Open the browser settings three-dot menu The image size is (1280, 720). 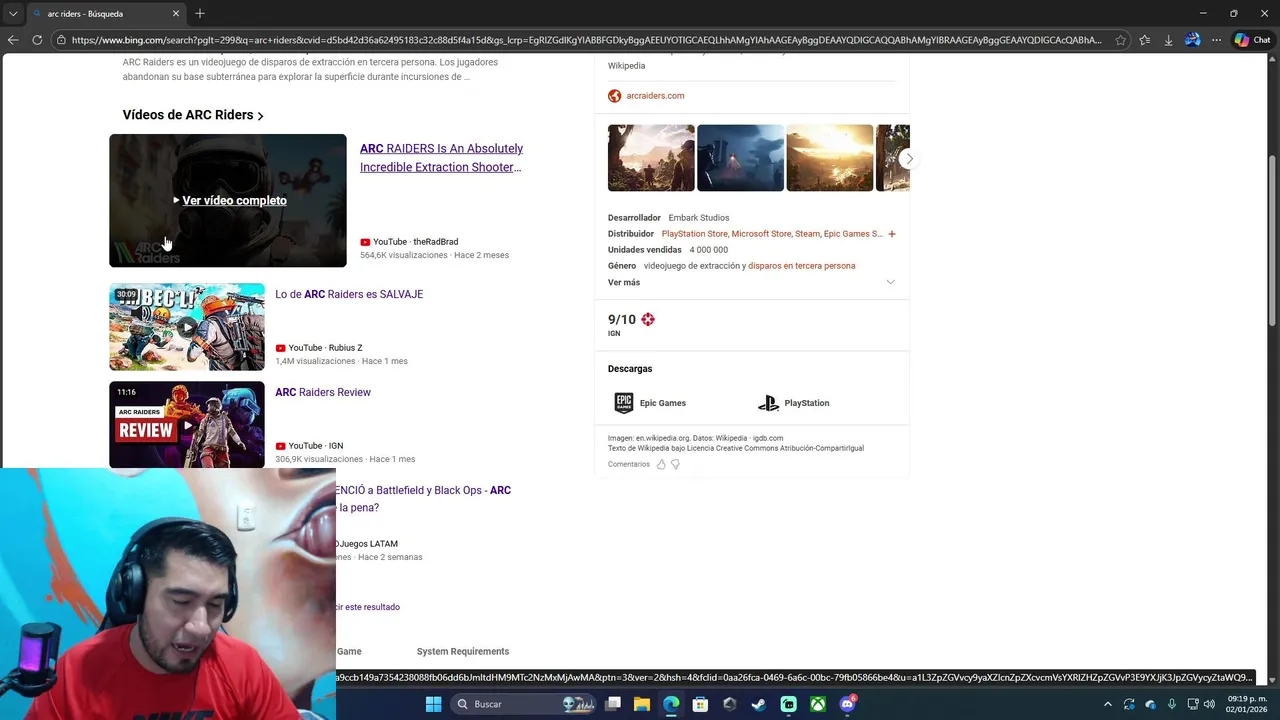coord(1216,40)
